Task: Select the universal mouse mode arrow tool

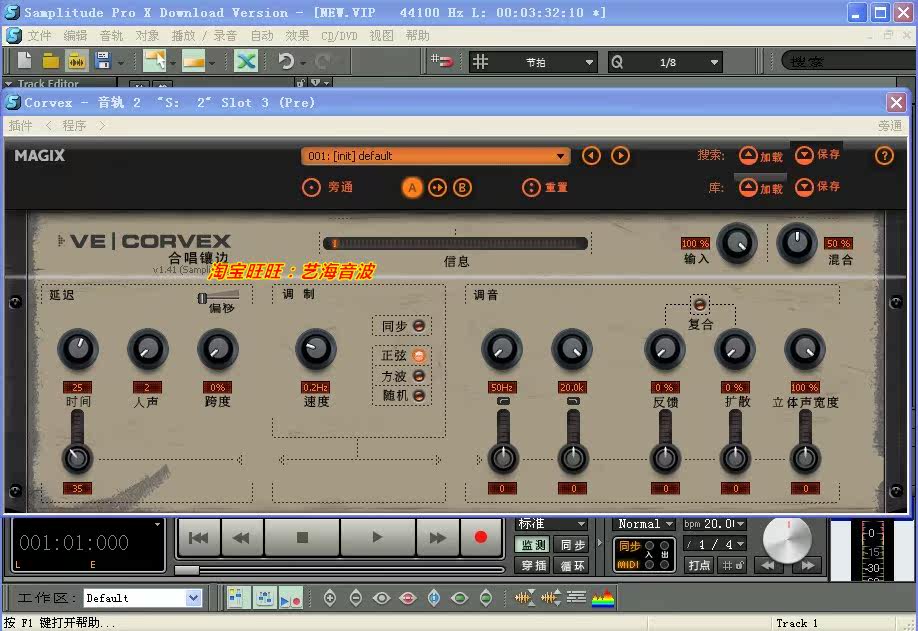Action: (x=155, y=61)
